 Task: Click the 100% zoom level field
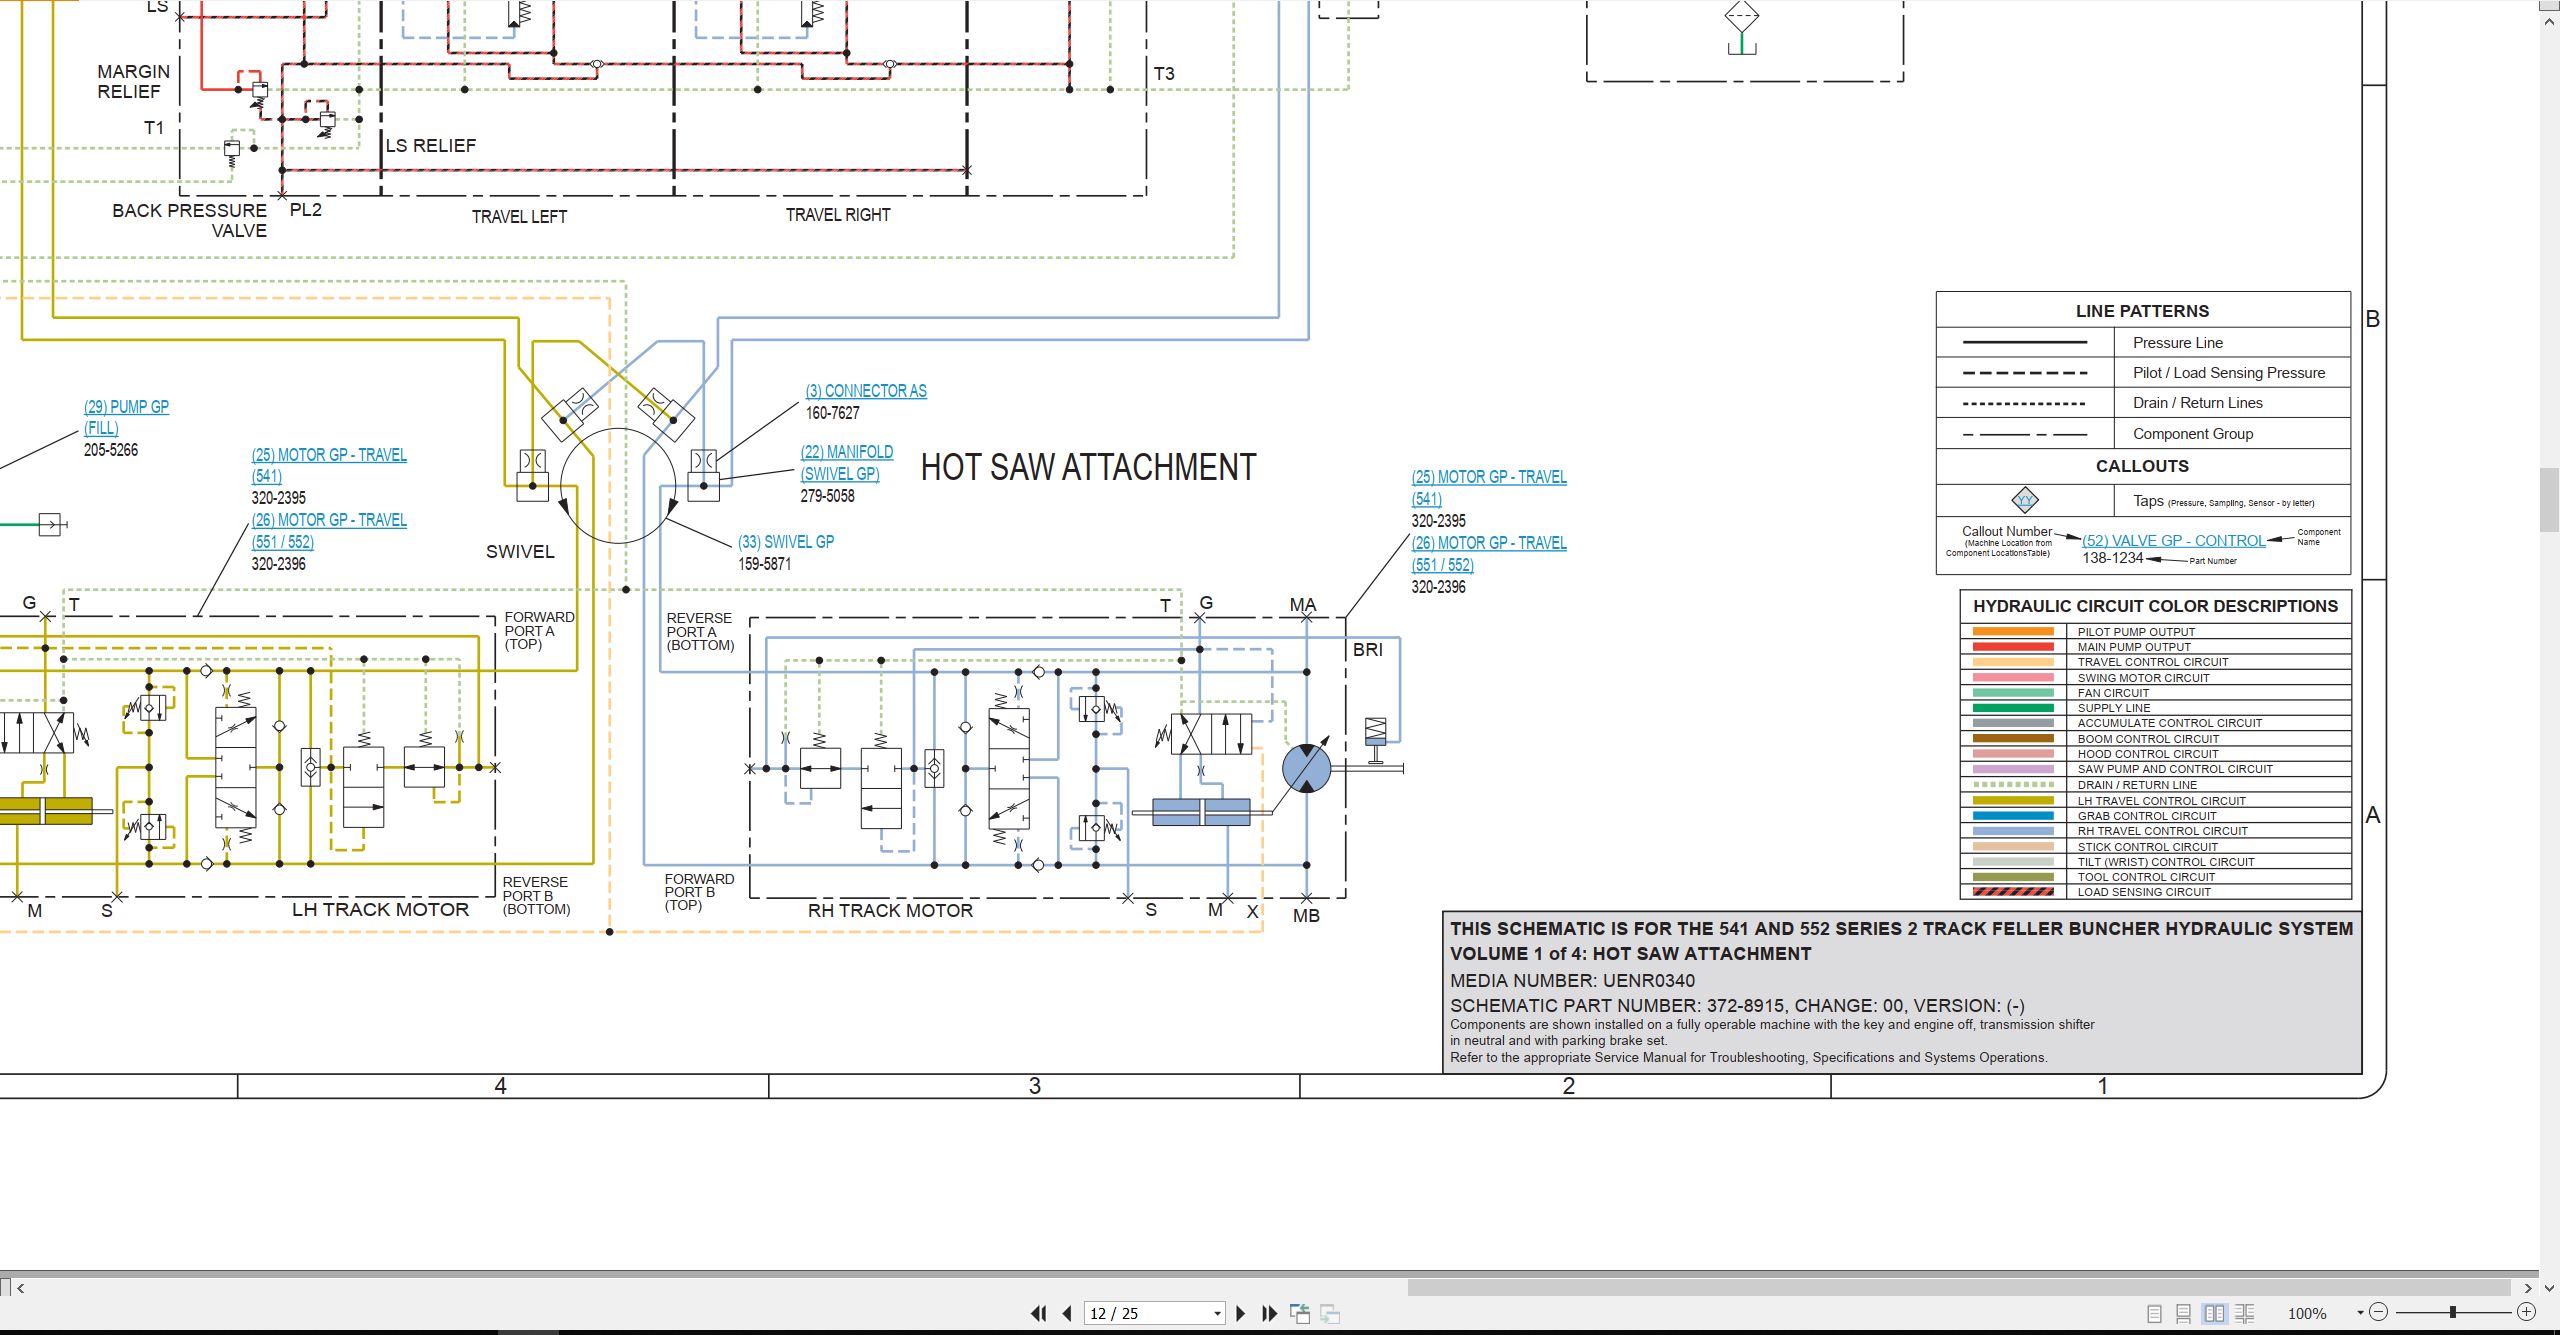point(2307,1313)
